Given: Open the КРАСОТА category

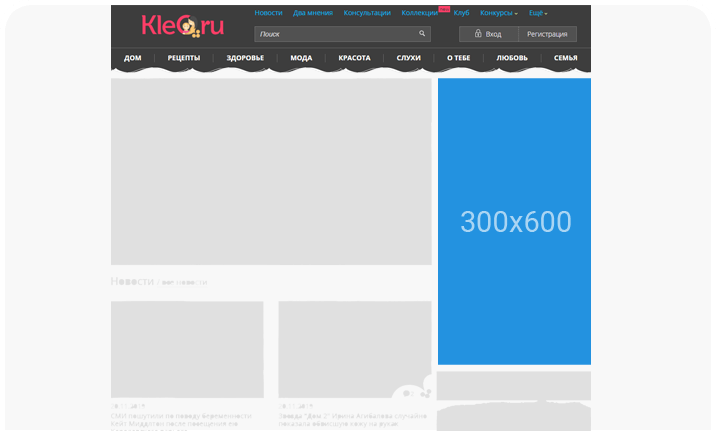Looking at the screenshot, I should (x=354, y=58).
